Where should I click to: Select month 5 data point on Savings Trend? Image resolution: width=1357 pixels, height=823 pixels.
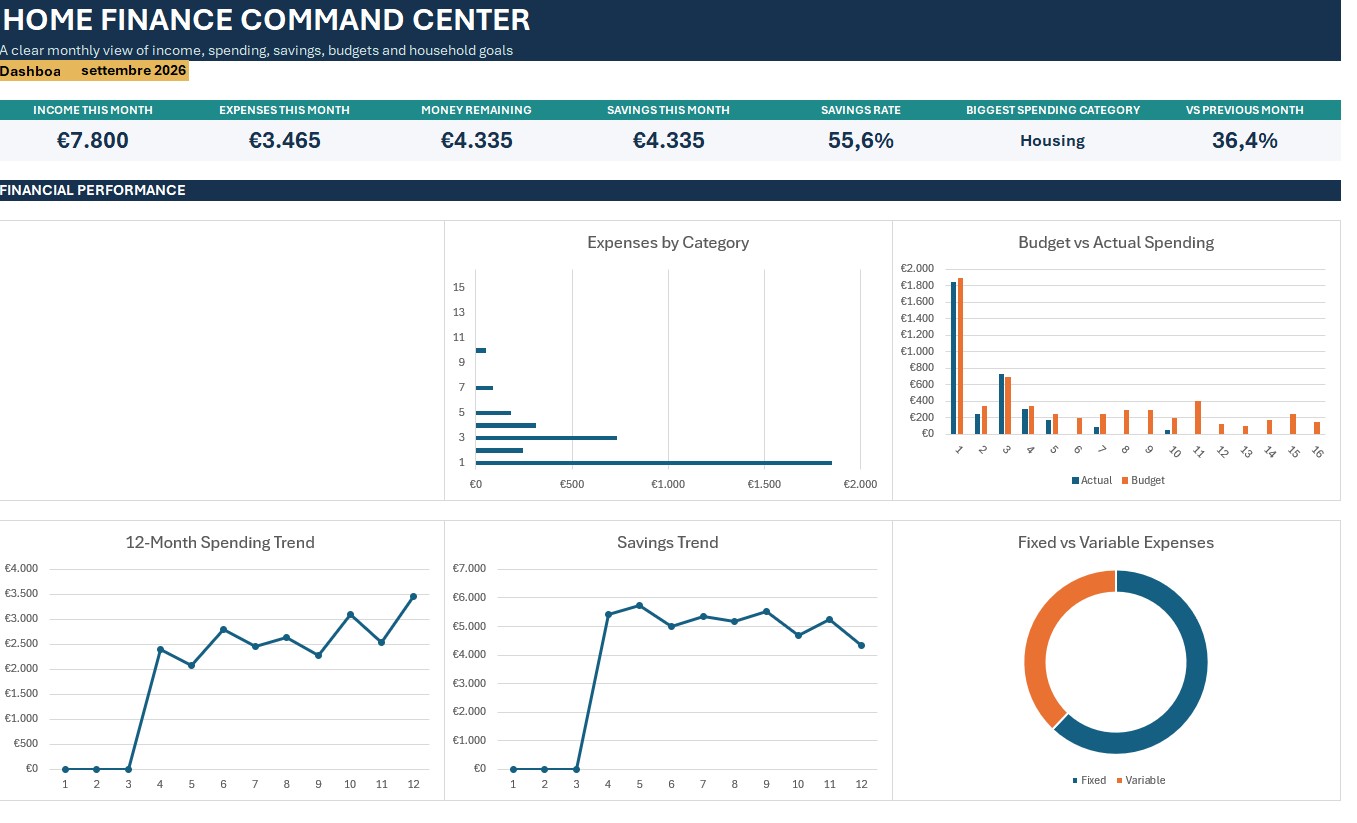[x=639, y=605]
